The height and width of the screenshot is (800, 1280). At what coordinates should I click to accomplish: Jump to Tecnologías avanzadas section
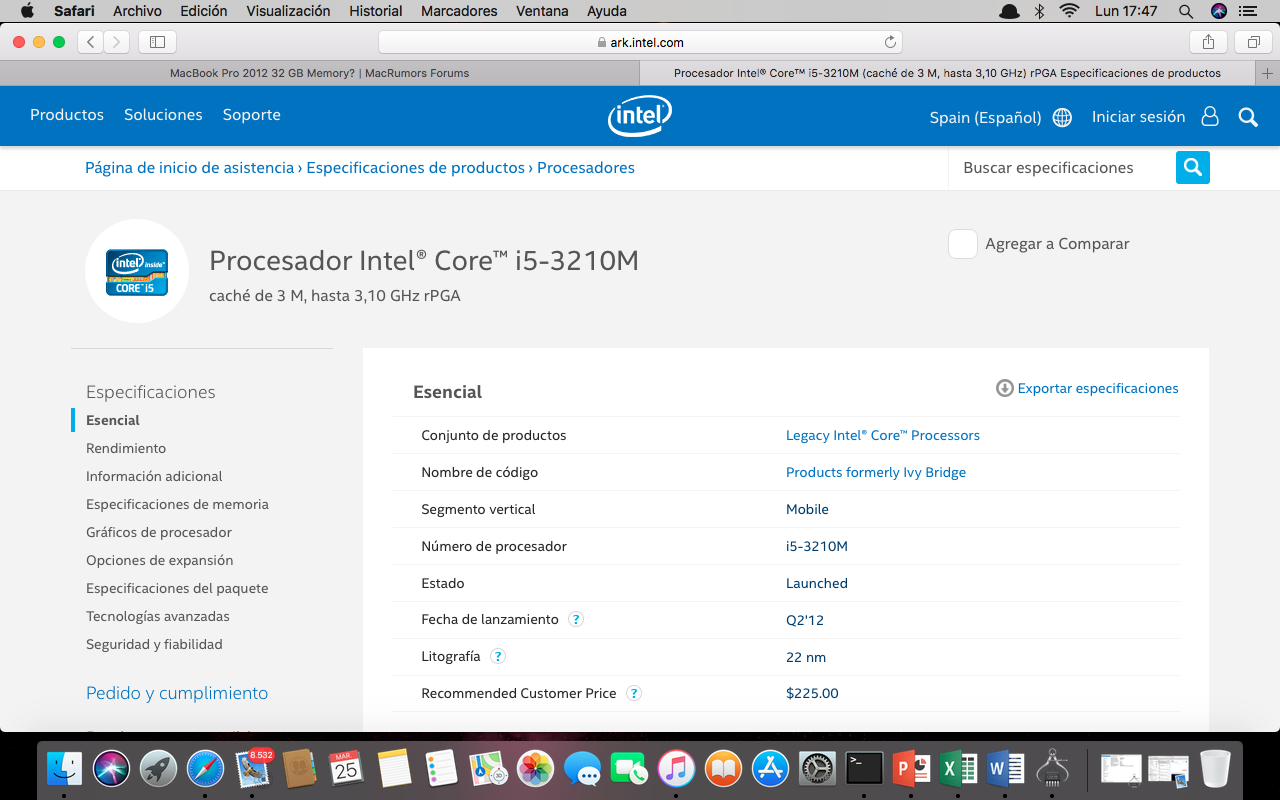[158, 617]
